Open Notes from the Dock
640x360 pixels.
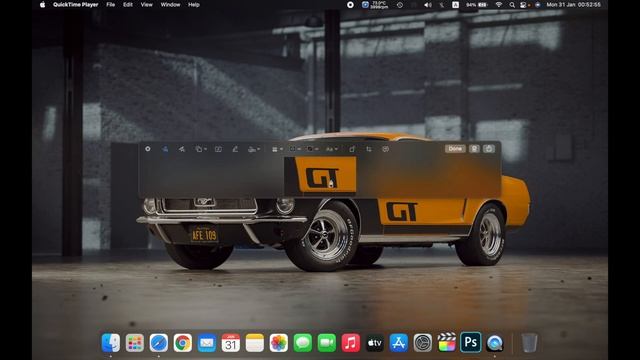[x=255, y=342]
